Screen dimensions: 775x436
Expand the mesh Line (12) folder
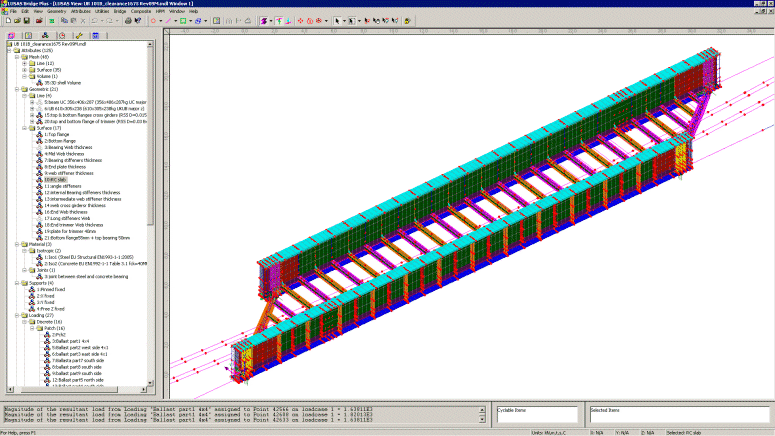[23, 63]
